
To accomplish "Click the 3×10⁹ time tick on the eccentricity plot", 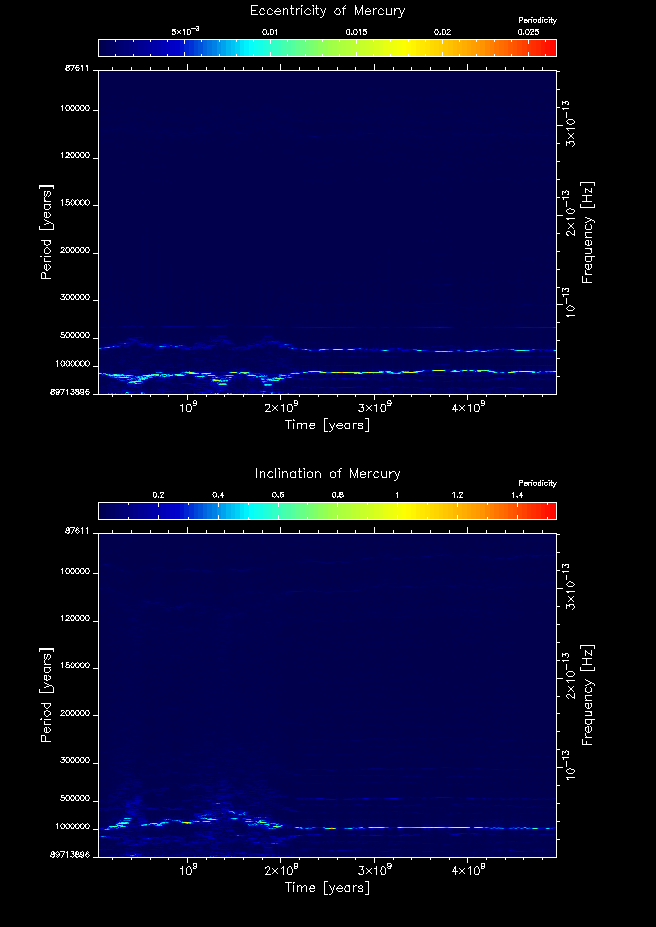I will tap(374, 408).
